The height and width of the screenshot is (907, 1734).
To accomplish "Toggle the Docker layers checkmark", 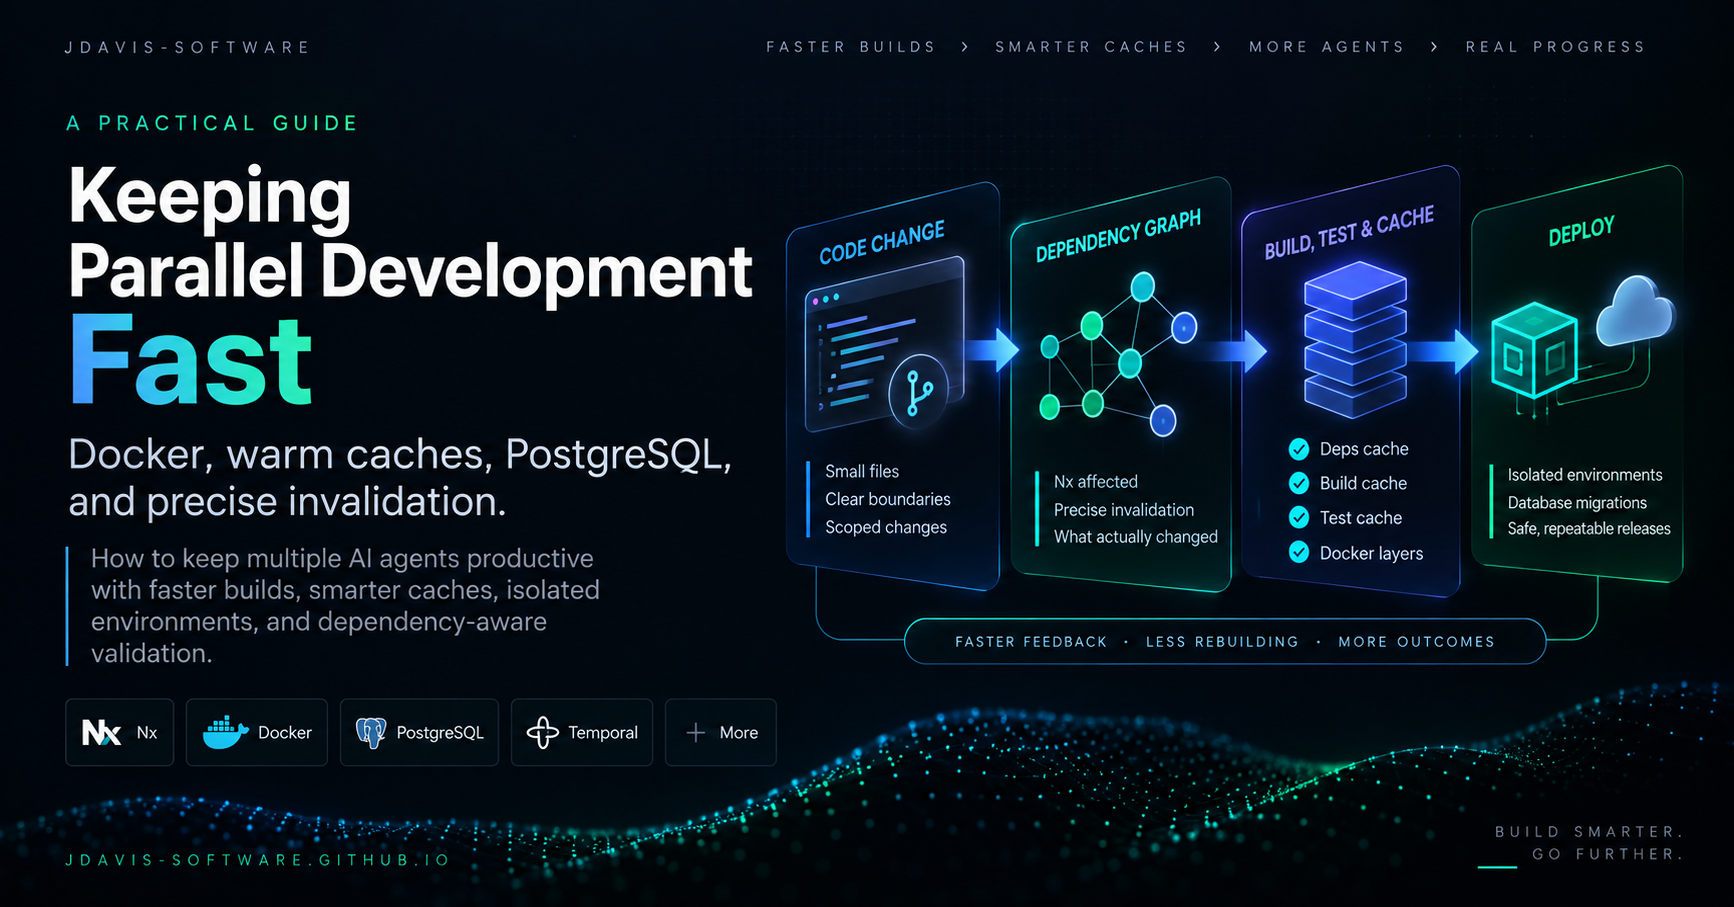I will pyautogui.click(x=1299, y=552).
